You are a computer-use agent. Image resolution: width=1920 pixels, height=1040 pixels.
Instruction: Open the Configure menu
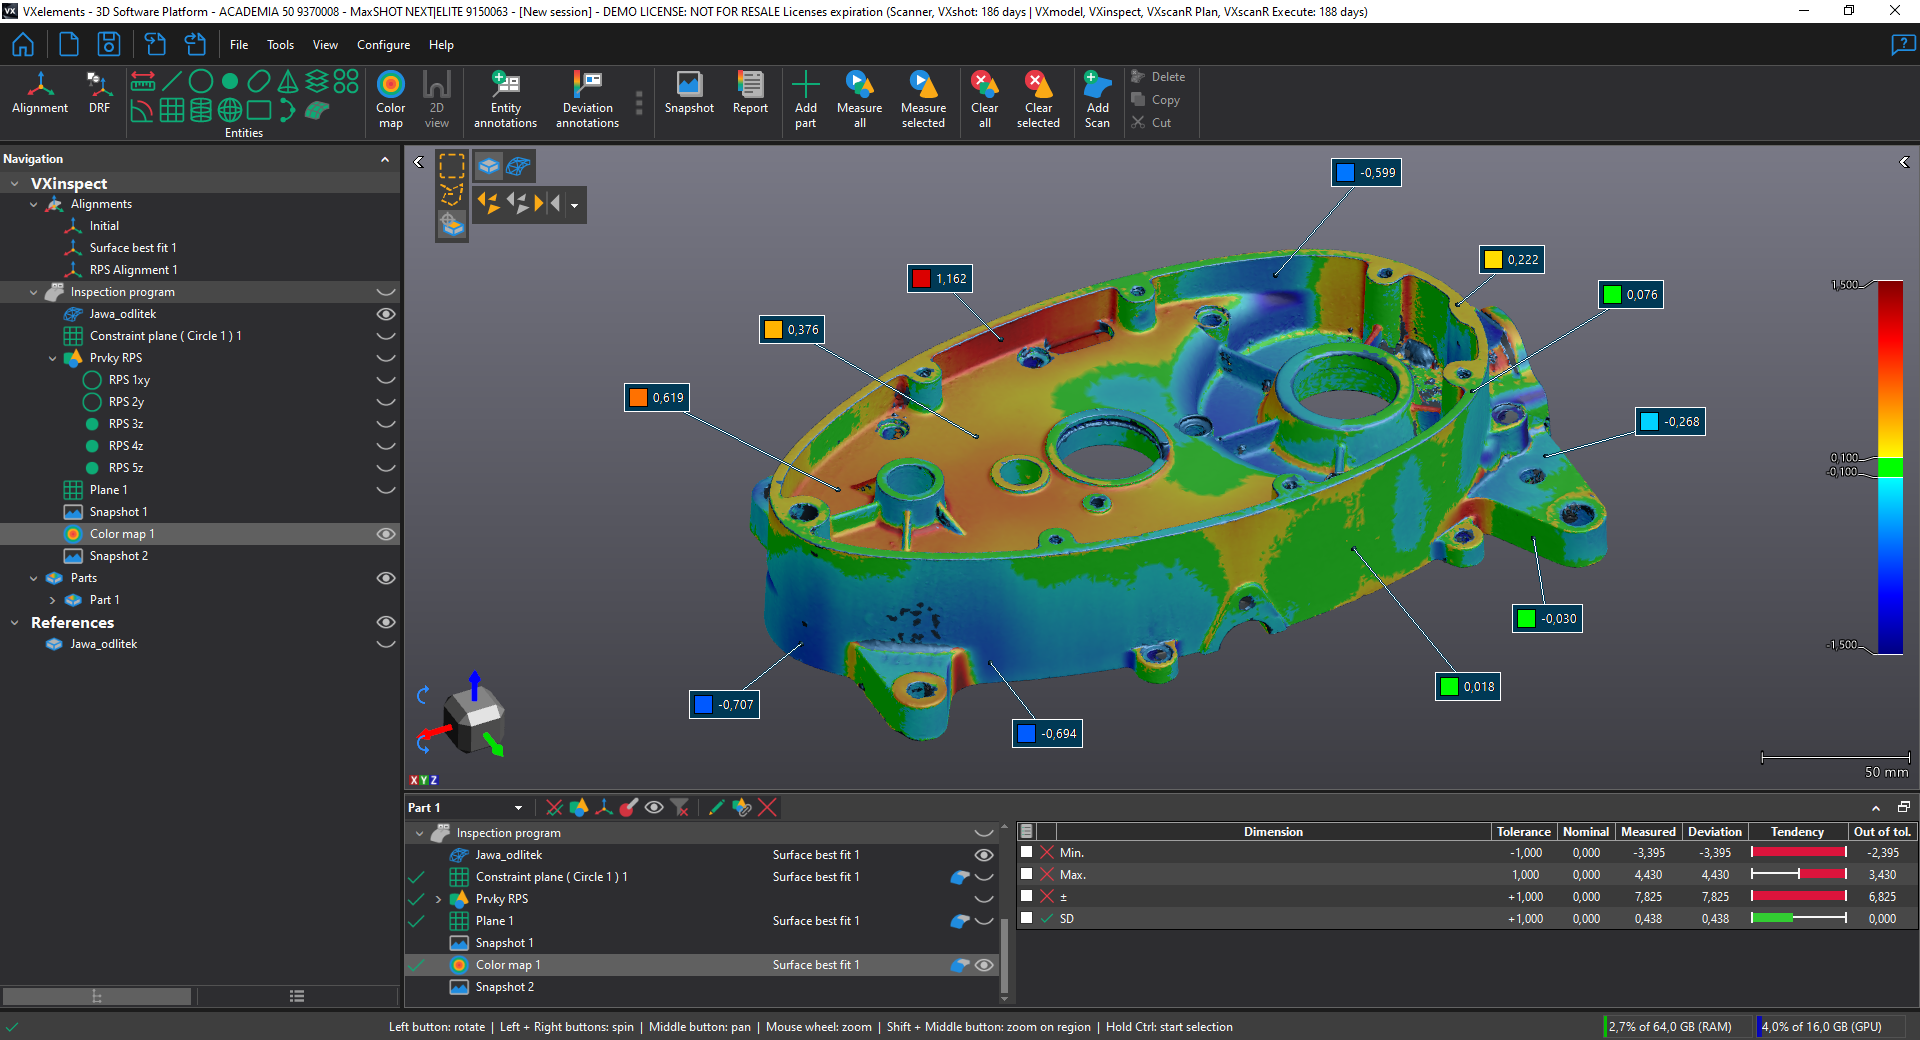tap(383, 45)
